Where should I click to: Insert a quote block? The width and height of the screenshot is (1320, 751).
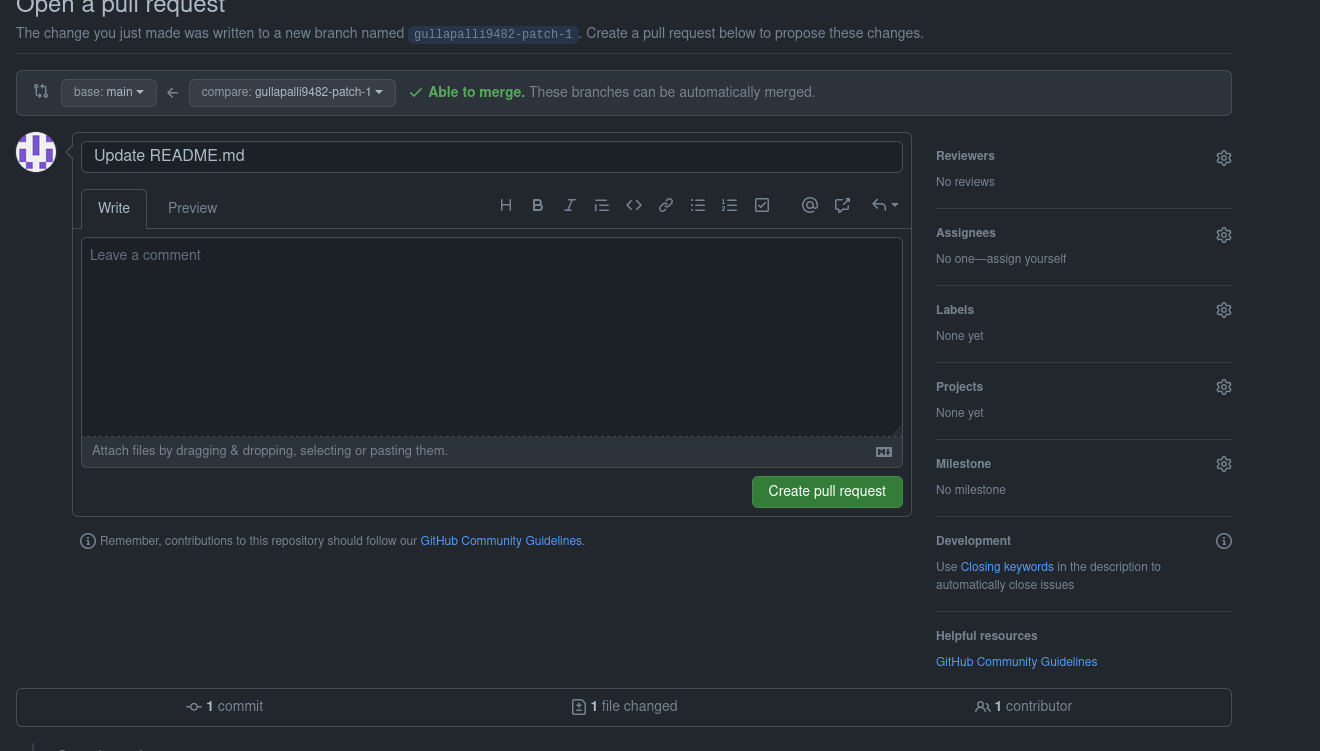(602, 205)
